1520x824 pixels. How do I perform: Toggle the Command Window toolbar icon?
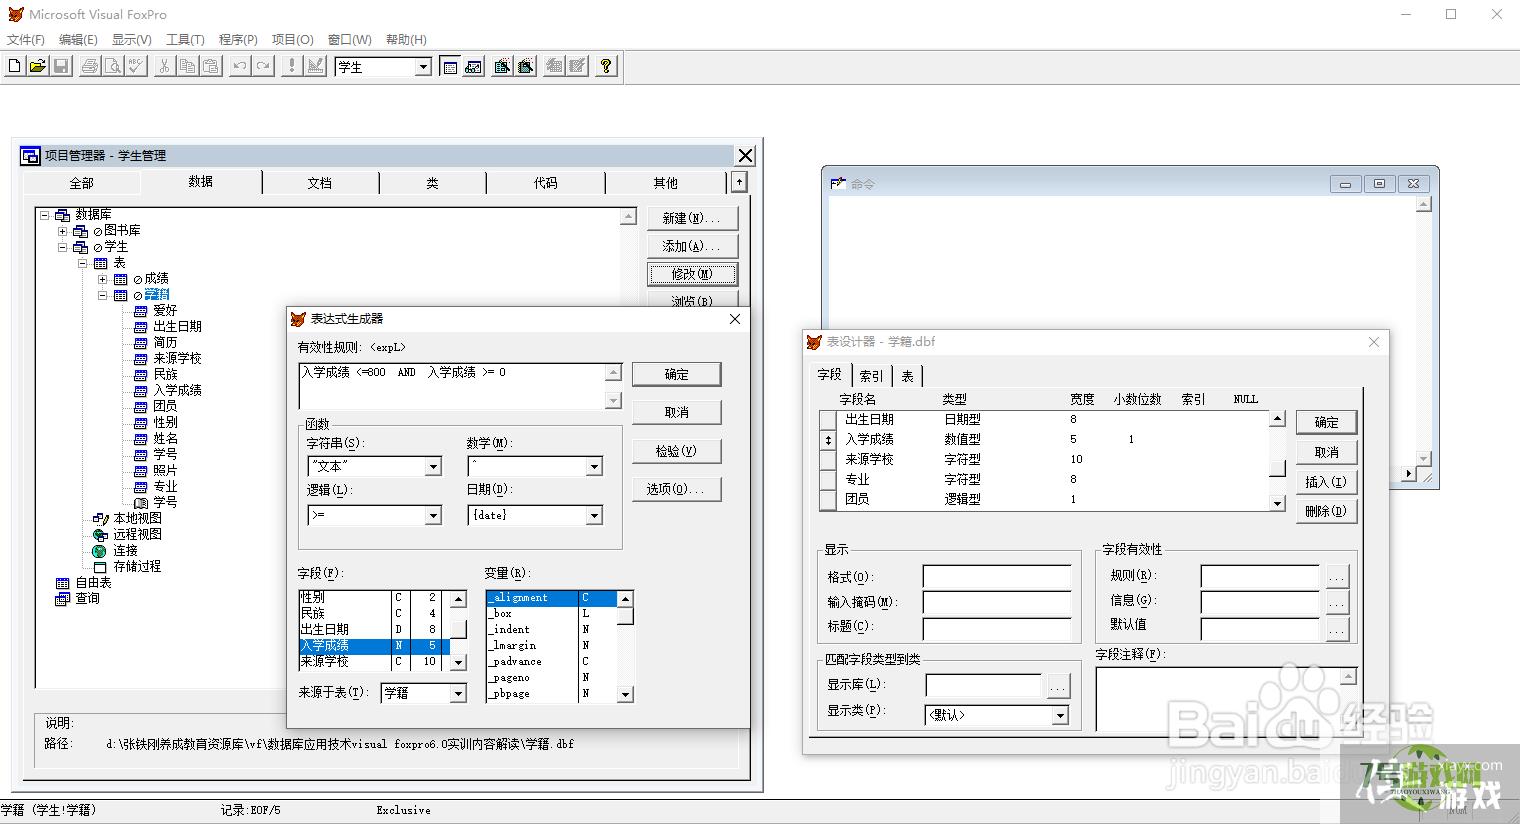(x=450, y=66)
